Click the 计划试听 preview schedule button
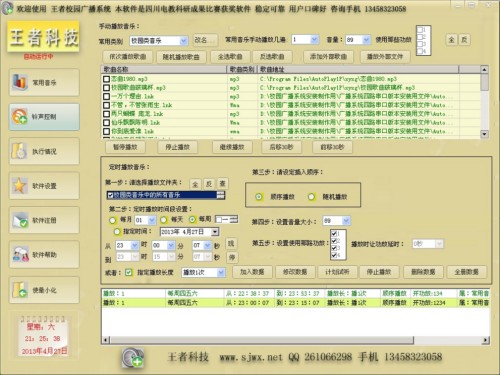 337,272
